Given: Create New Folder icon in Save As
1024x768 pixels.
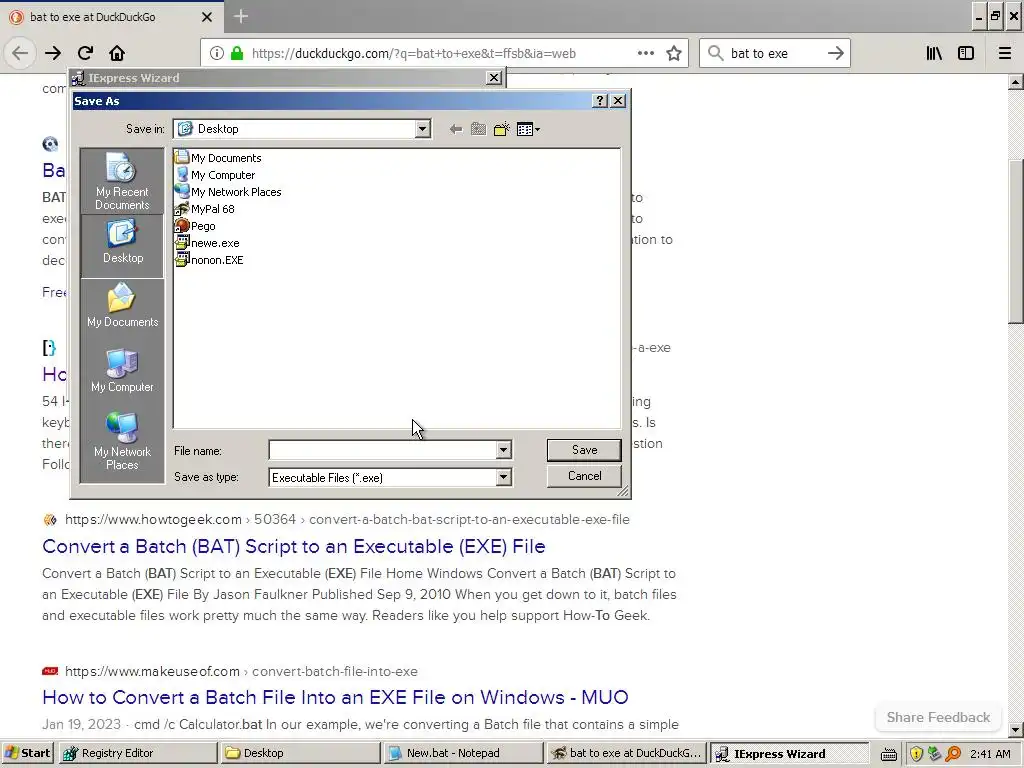Looking at the screenshot, I should click(502, 129).
